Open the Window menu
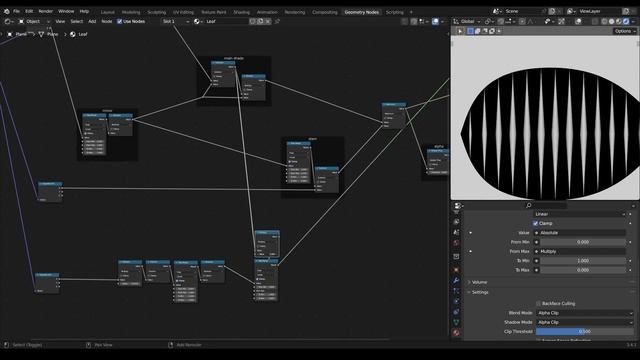 point(66,11)
